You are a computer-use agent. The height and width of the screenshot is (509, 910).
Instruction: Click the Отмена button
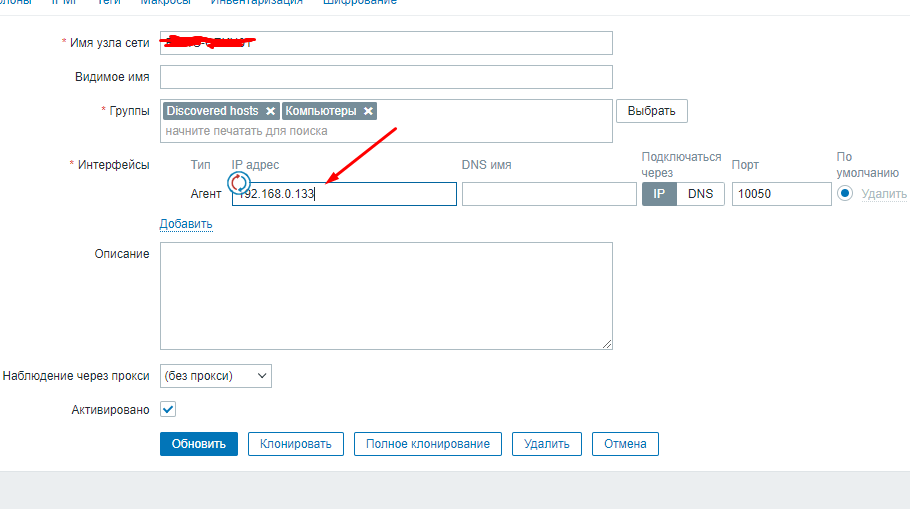[x=625, y=444]
